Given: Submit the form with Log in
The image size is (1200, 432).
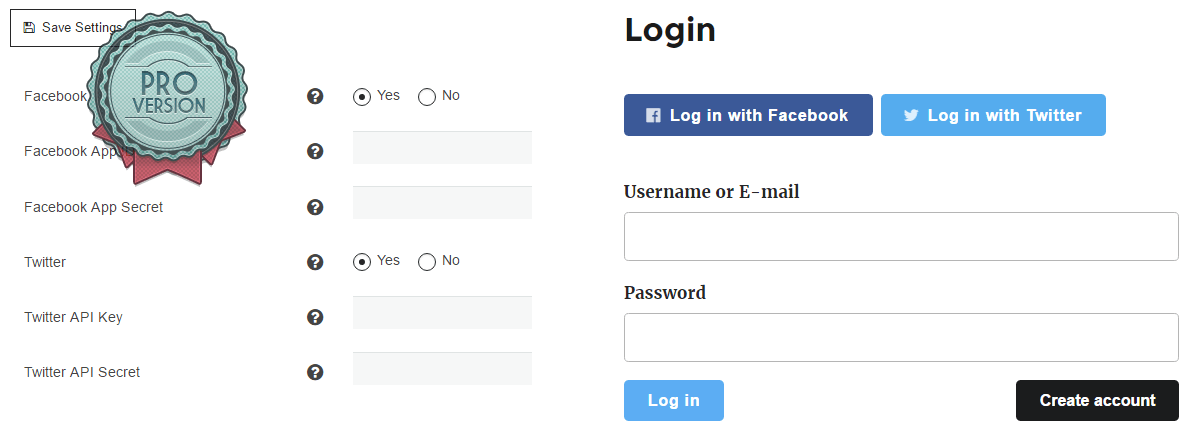Looking at the screenshot, I should point(673,400).
